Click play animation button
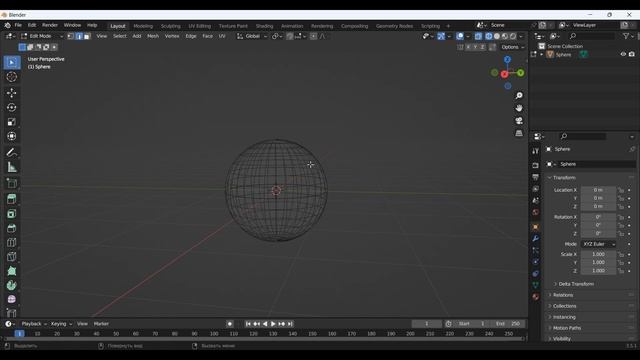The height and width of the screenshot is (360, 640). (273, 324)
